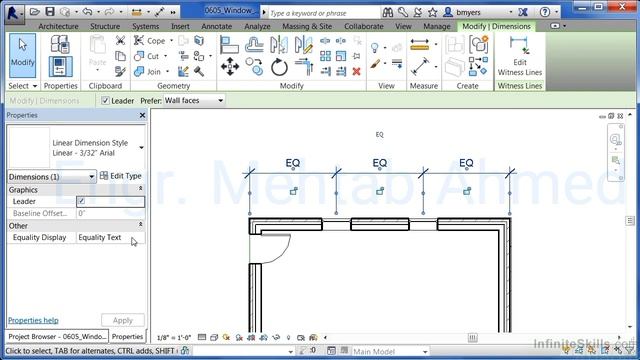Screen dimensions: 640x360
Task: Select Trim/Extend to Corner tool
Action: (304, 67)
